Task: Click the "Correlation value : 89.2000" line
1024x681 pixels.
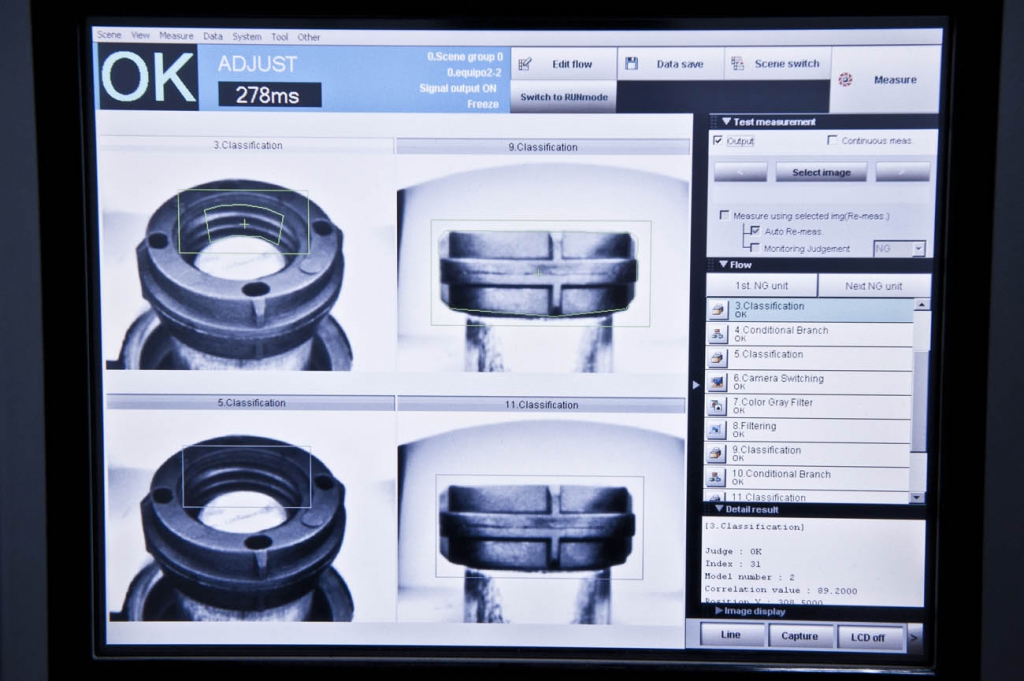Action: 780,590
